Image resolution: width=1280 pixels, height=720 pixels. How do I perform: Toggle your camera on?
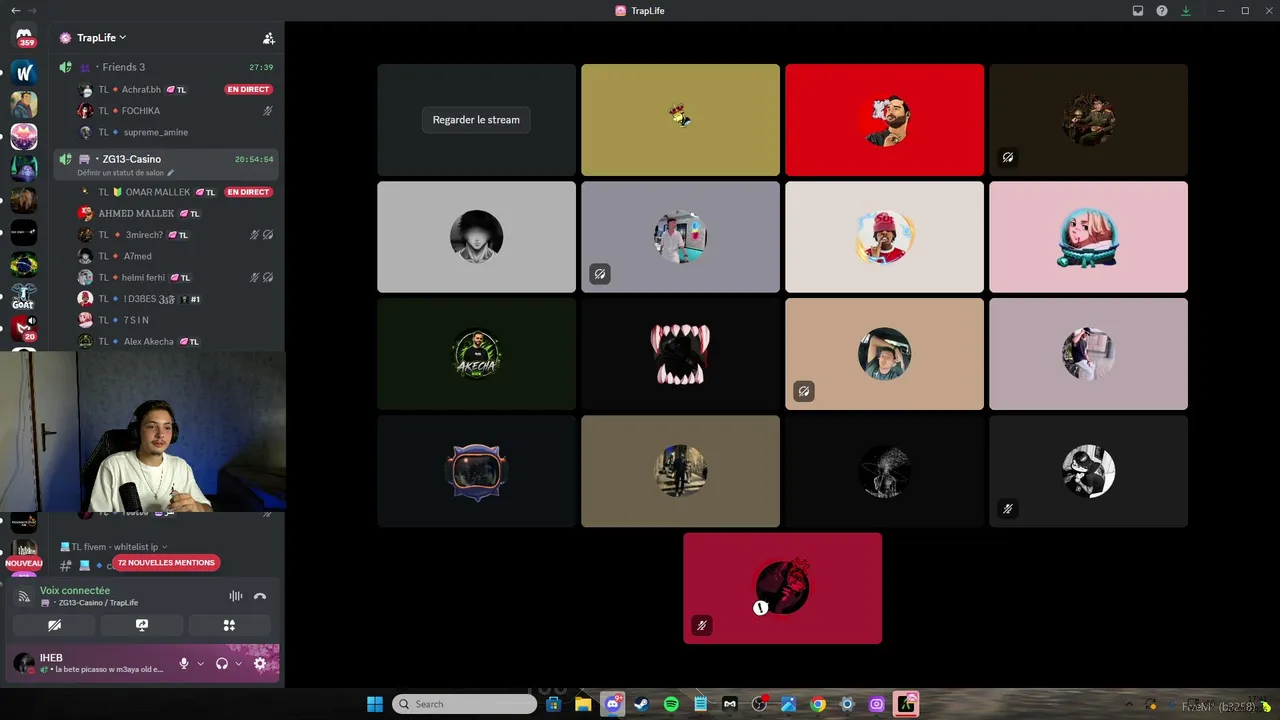coord(54,625)
